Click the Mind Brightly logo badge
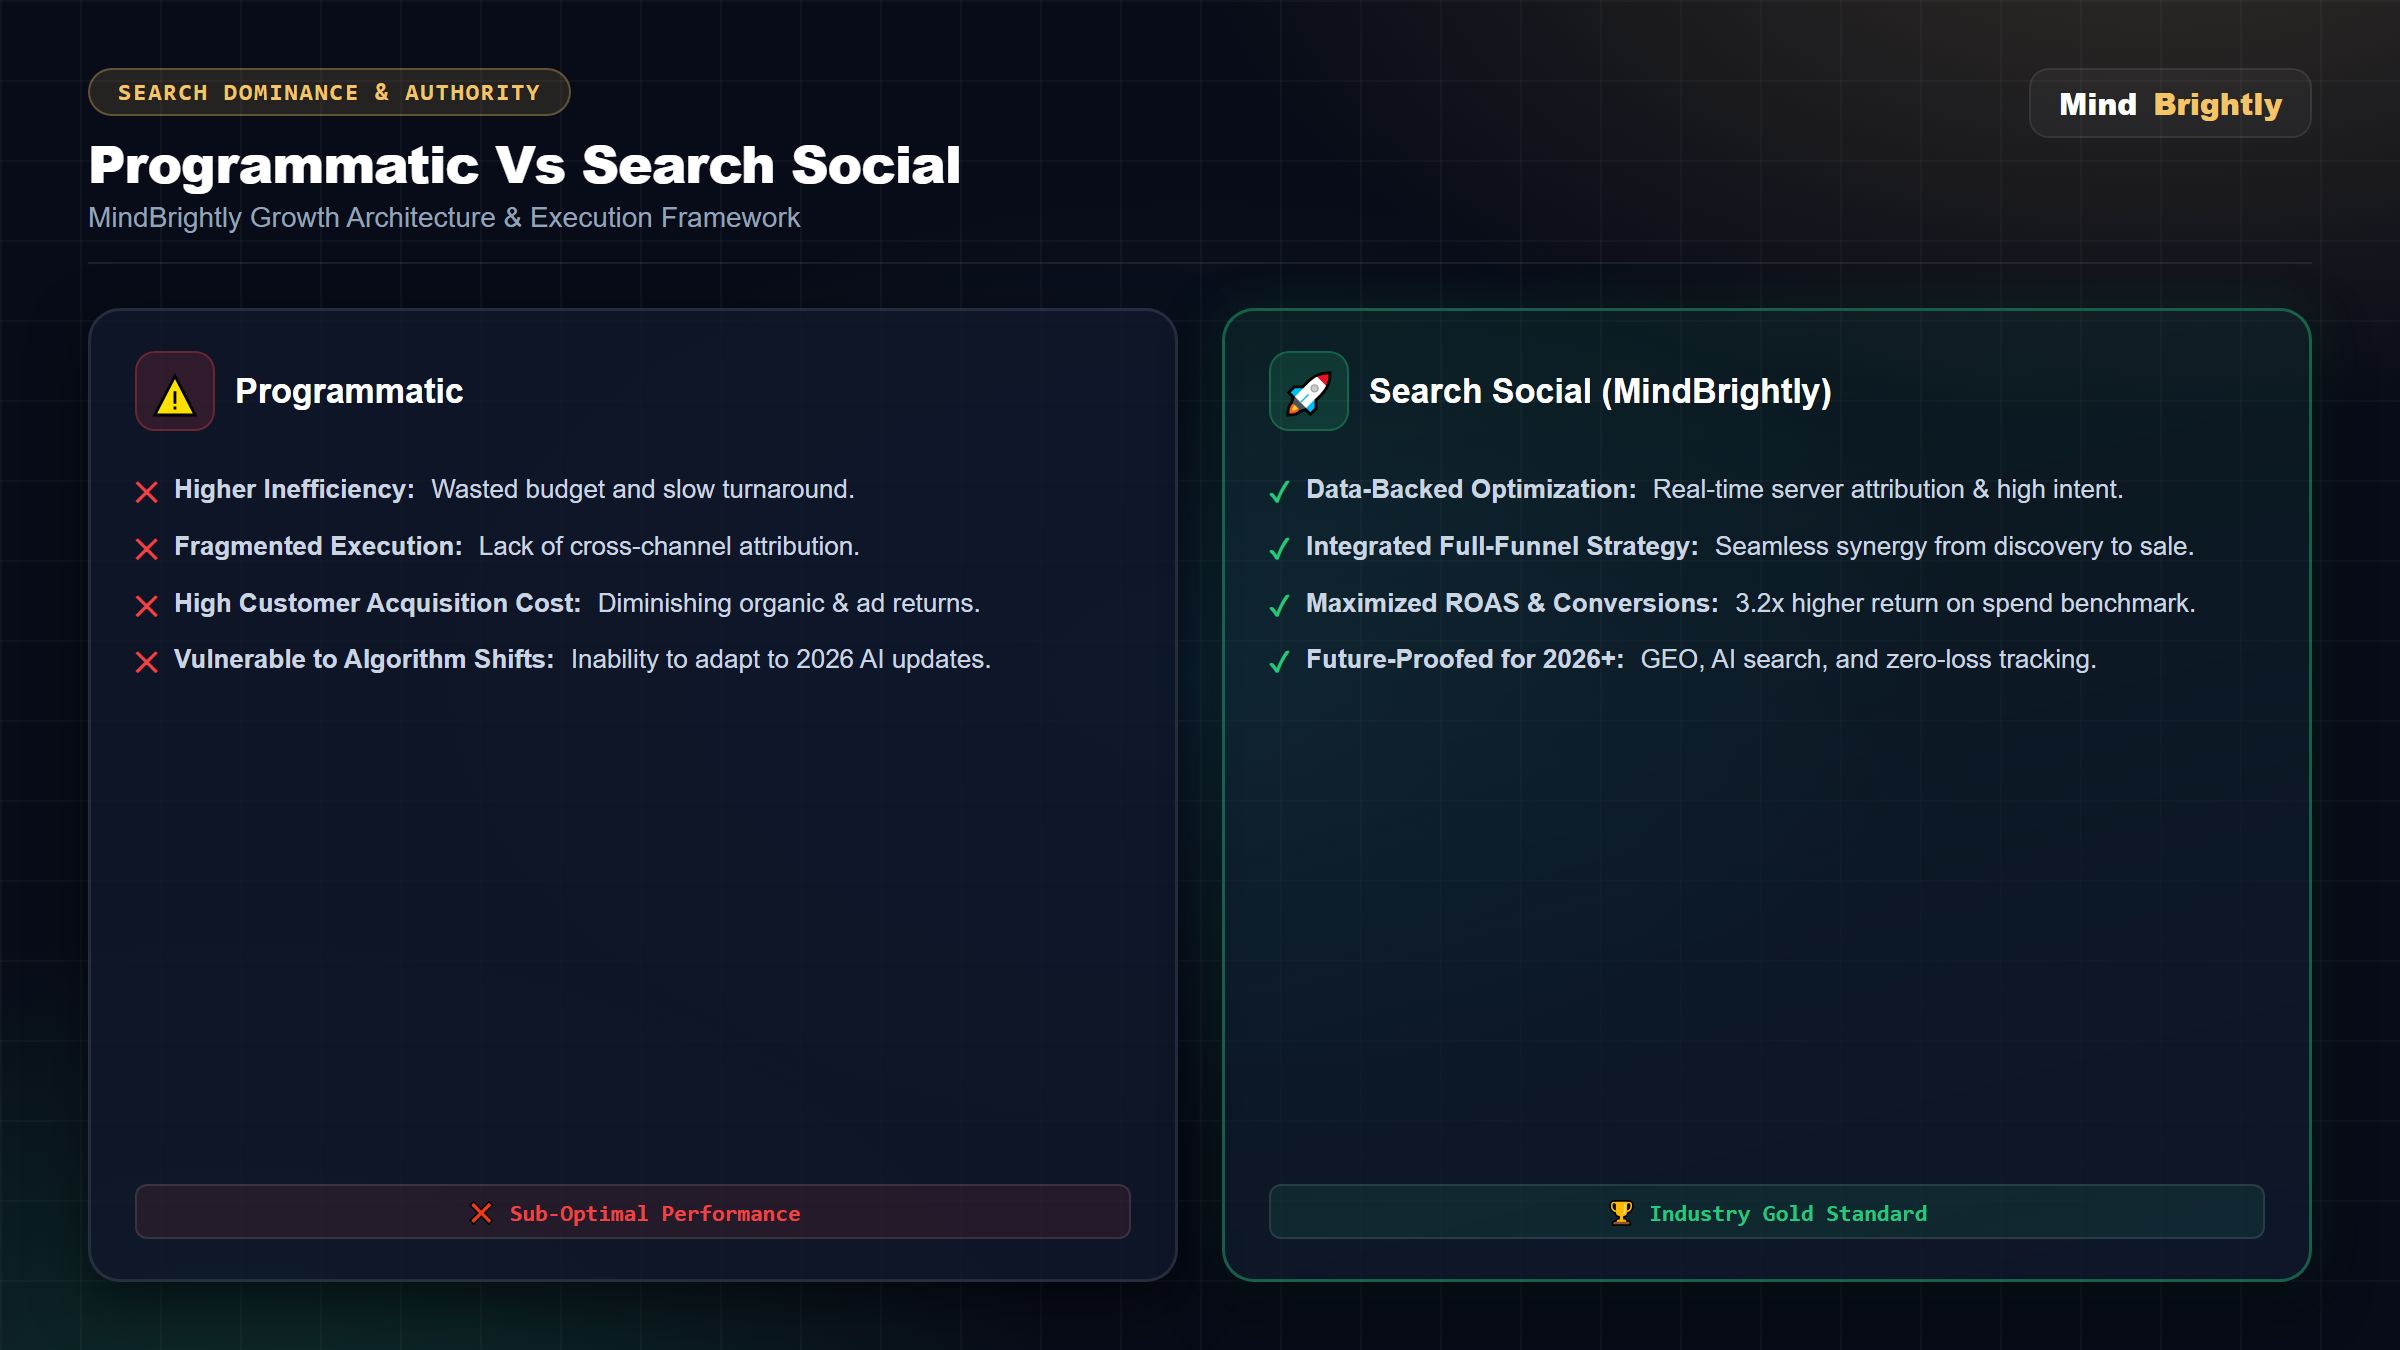Screen dimensions: 2400x1350 click(x=2170, y=103)
